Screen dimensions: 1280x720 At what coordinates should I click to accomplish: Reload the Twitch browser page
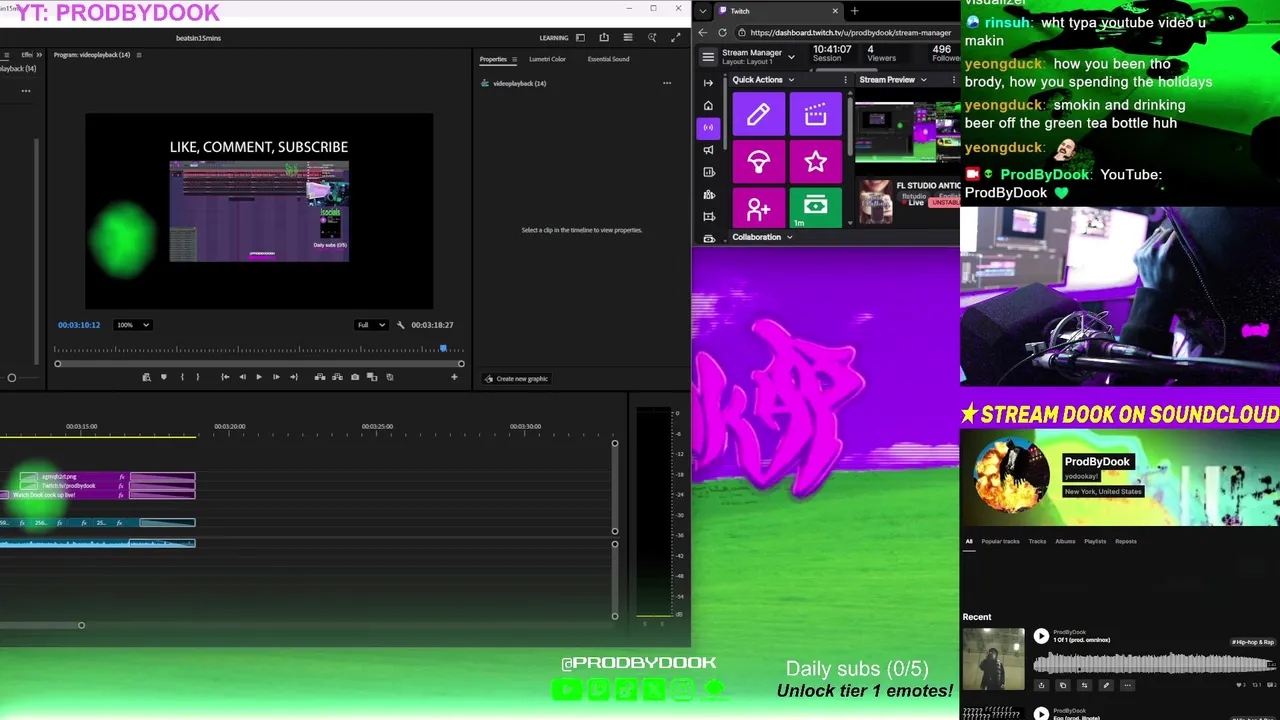722,33
